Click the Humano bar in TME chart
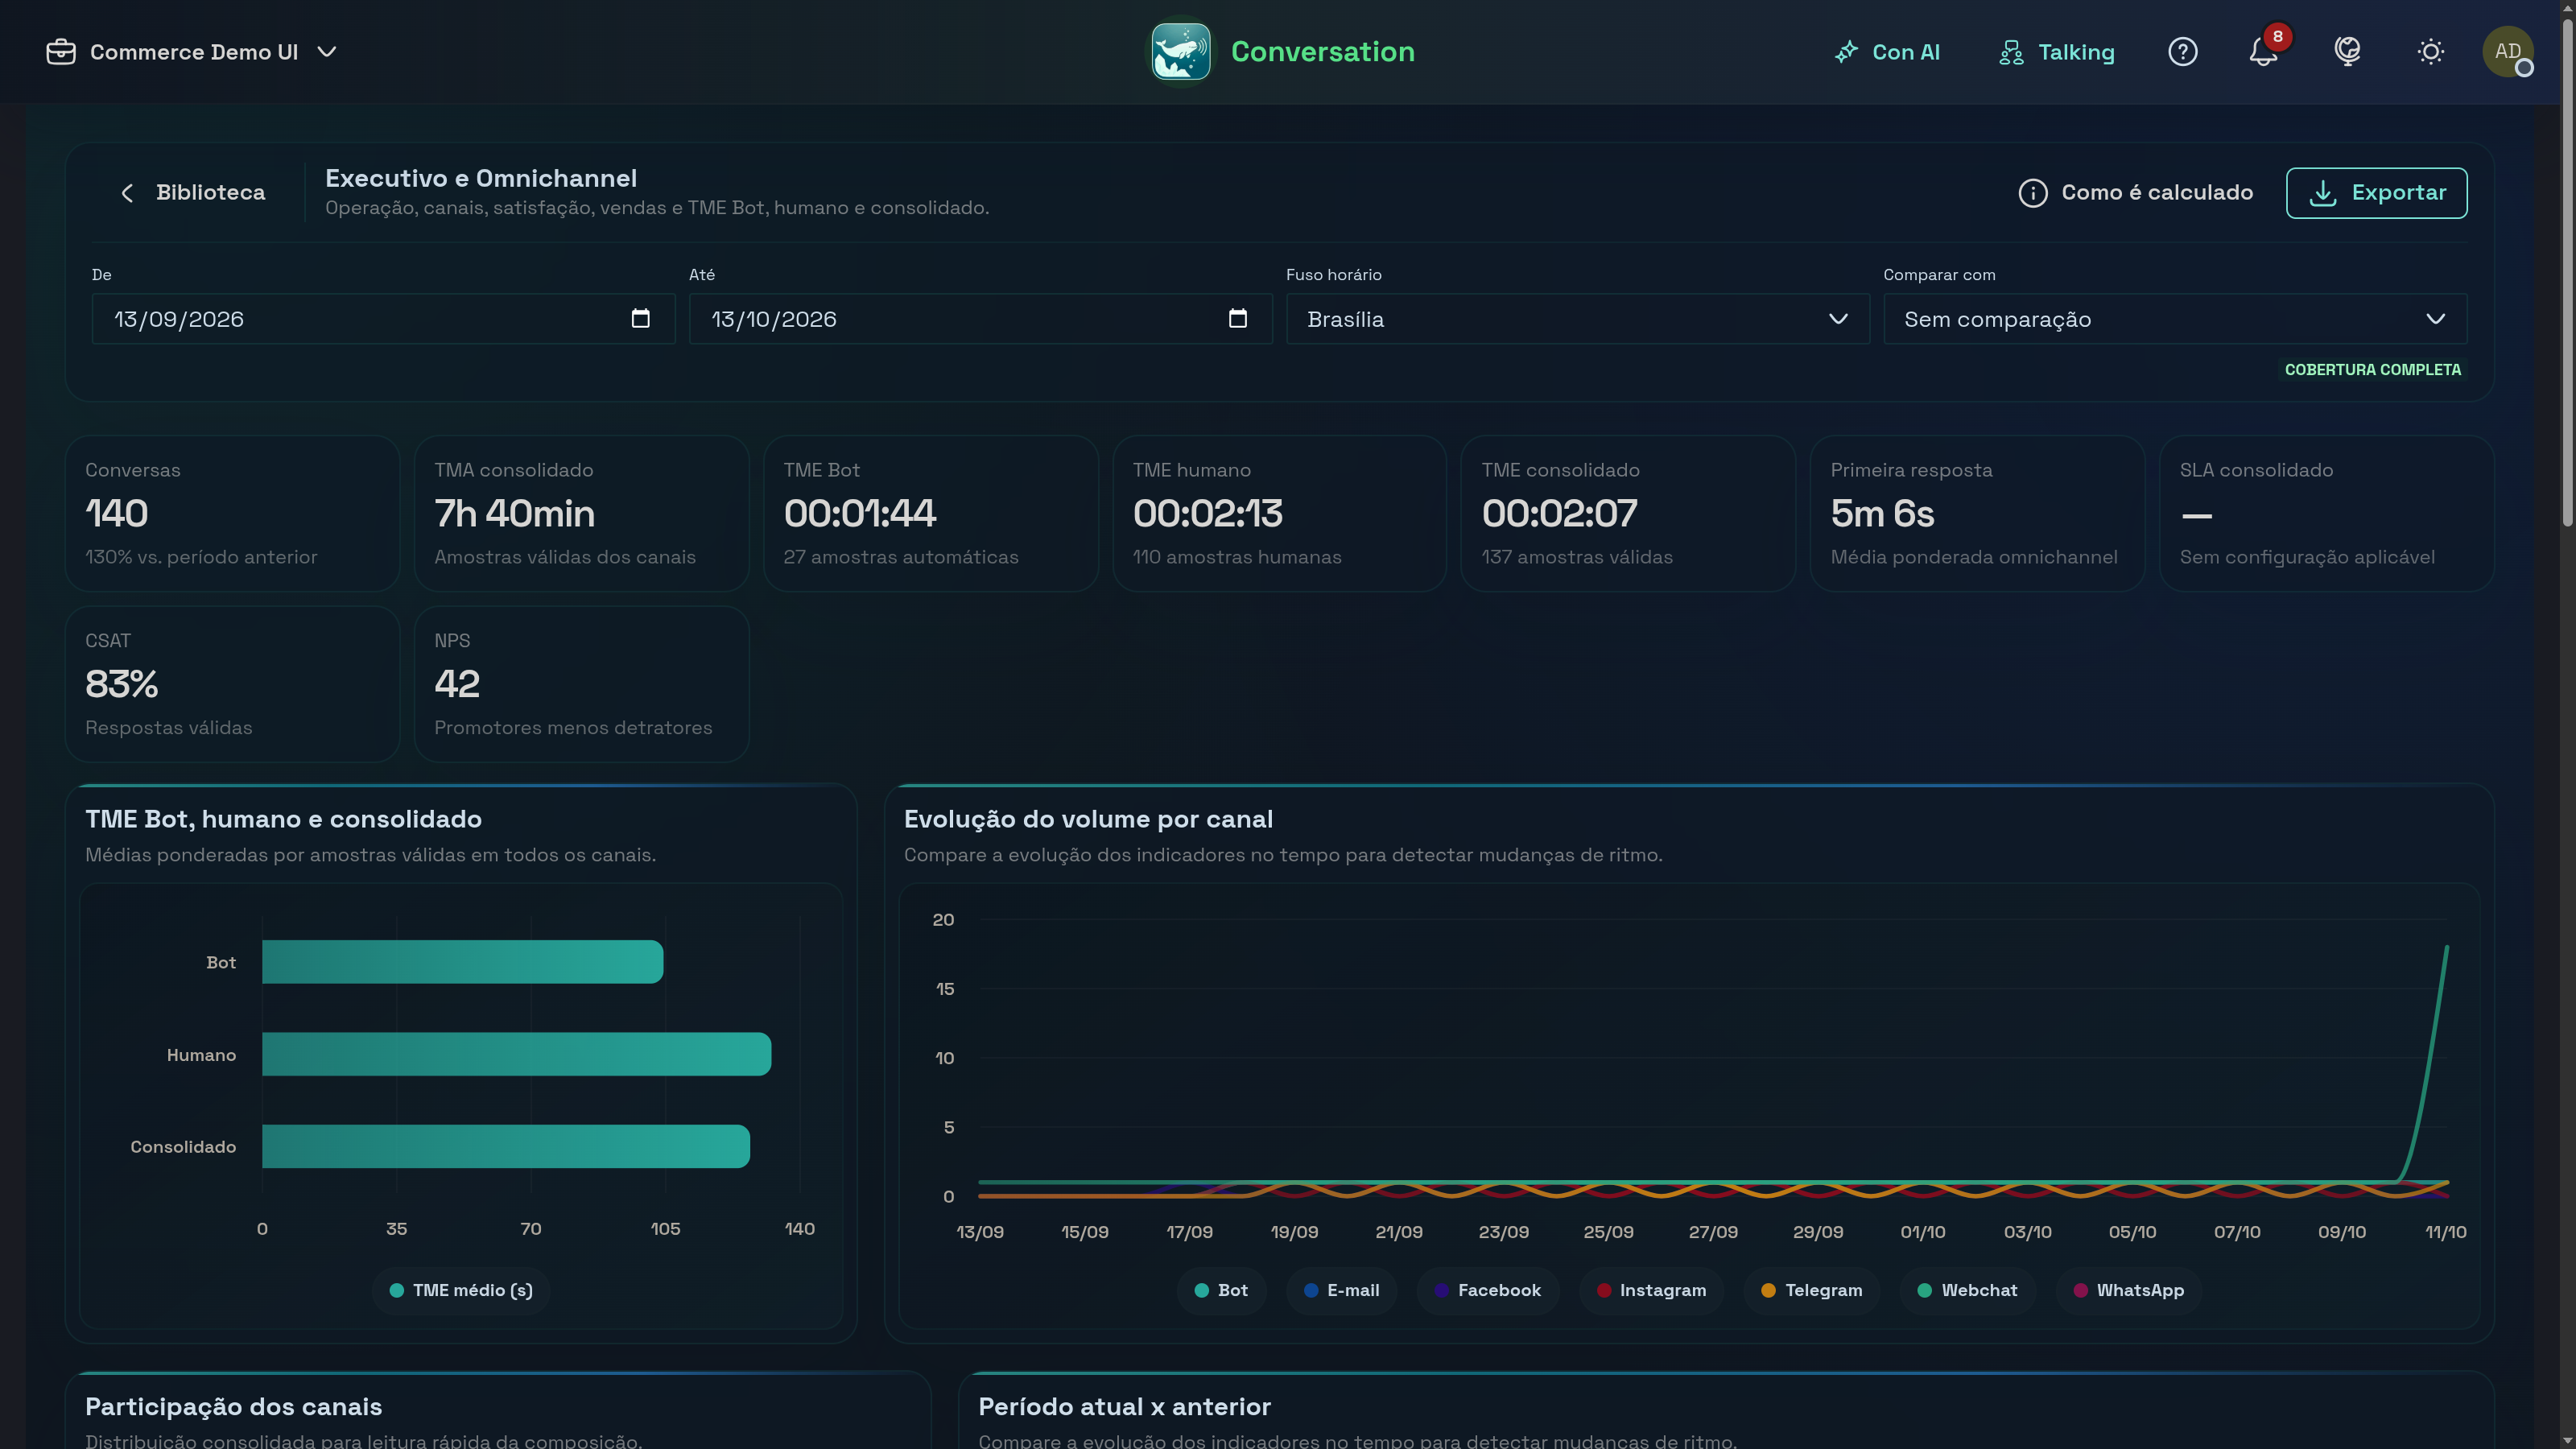 [516, 1054]
